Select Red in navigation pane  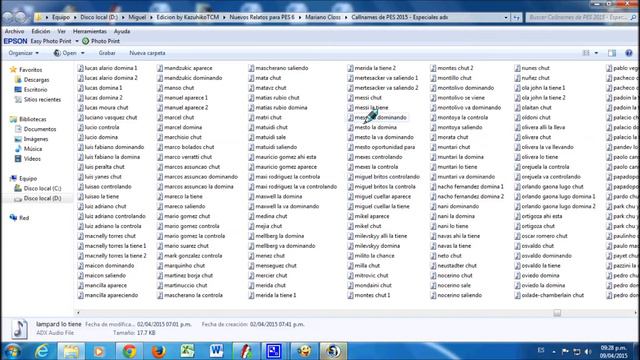point(24,218)
